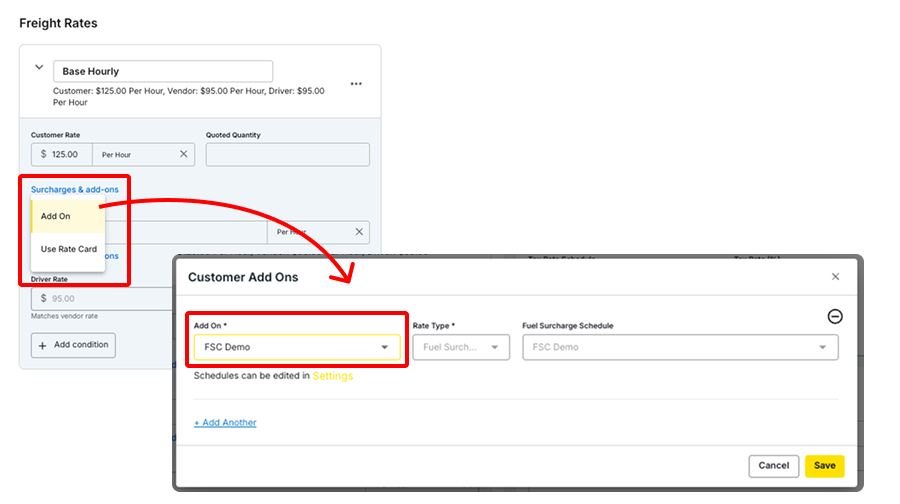
Task: Follow the Settings link for schedules
Action: pyautogui.click(x=332, y=376)
